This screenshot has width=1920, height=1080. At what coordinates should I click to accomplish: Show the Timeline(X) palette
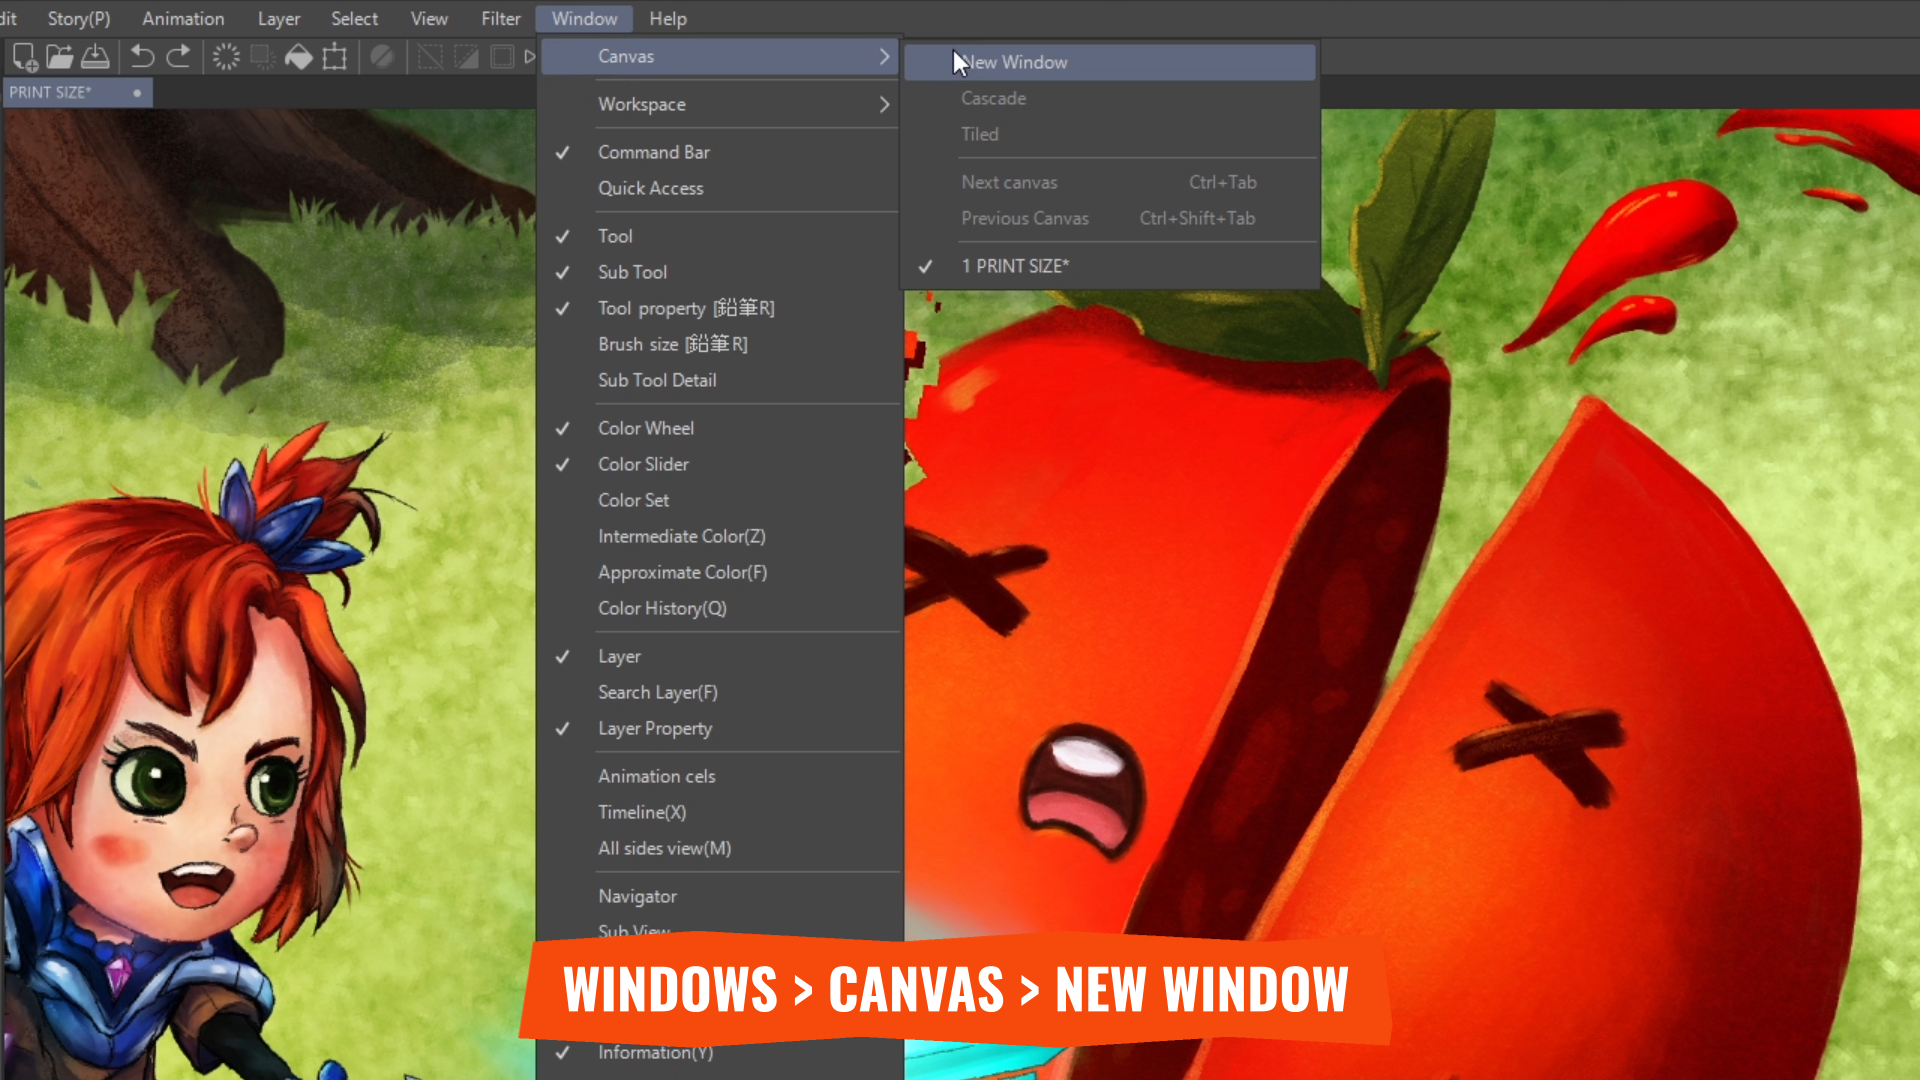(x=718, y=812)
